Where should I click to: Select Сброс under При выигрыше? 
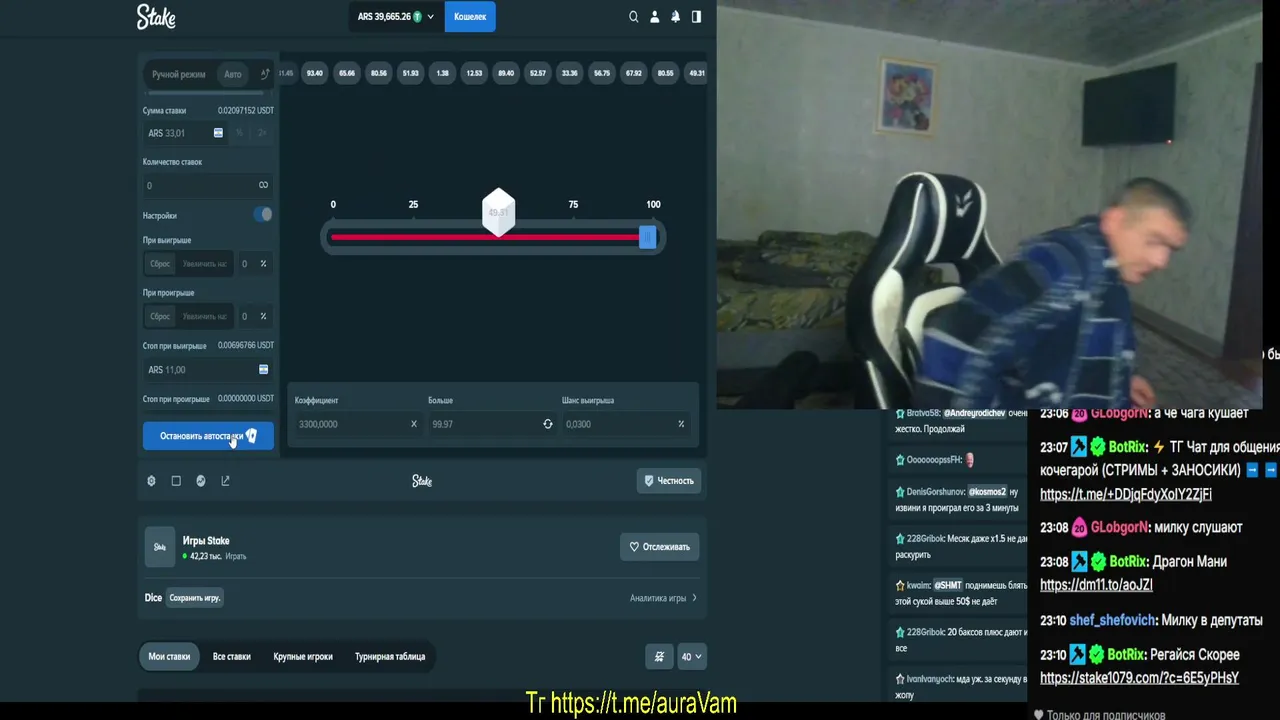click(x=160, y=264)
